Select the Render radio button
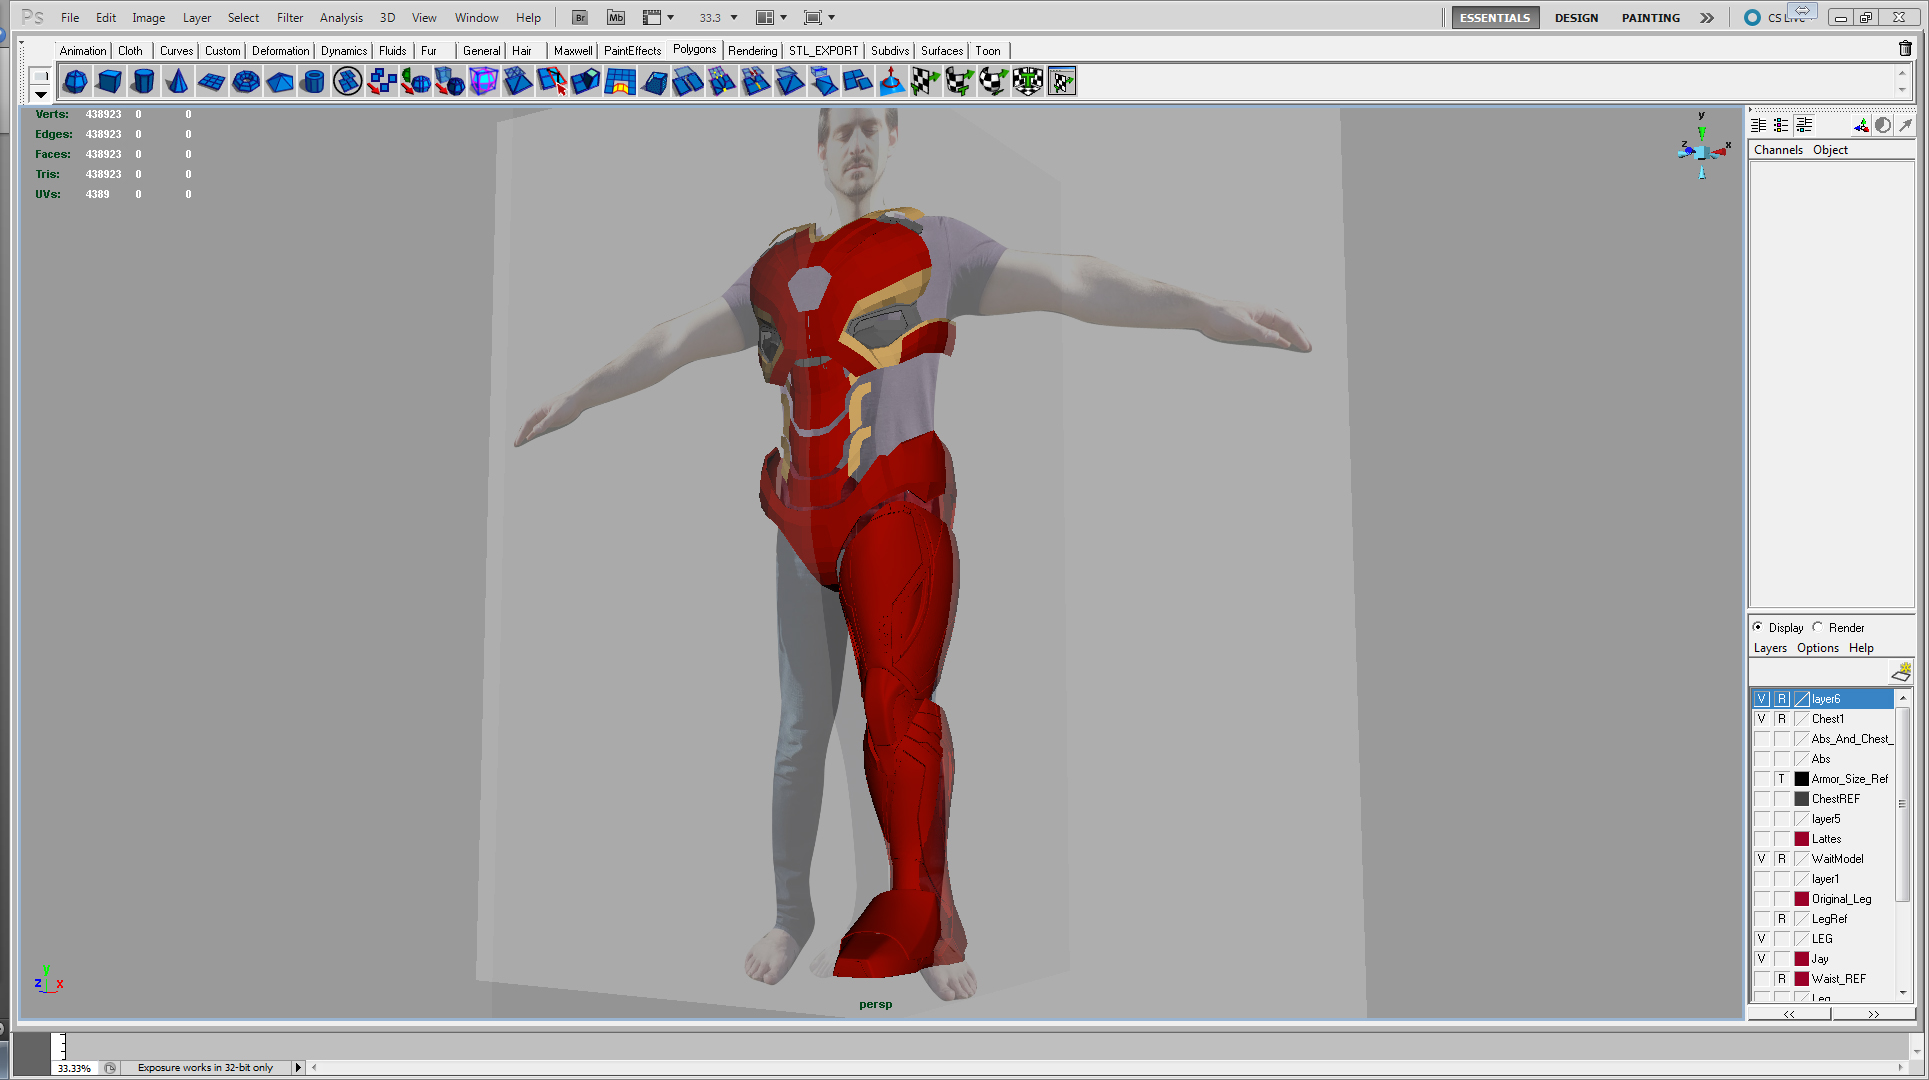 point(1817,627)
